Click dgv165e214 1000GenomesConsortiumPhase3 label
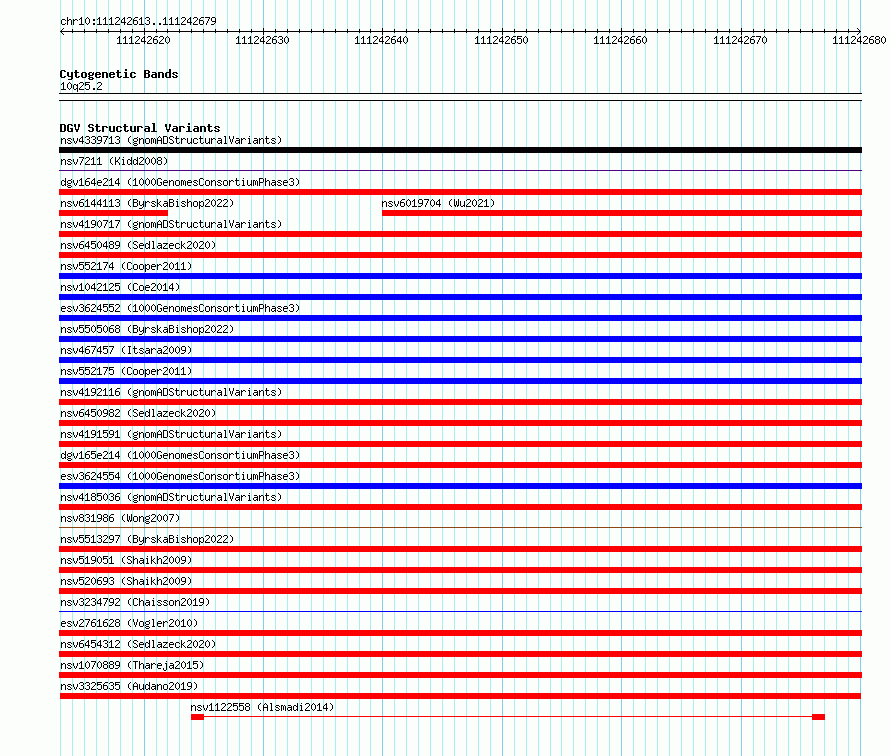Viewport: 890px width, 756px height. pos(180,455)
